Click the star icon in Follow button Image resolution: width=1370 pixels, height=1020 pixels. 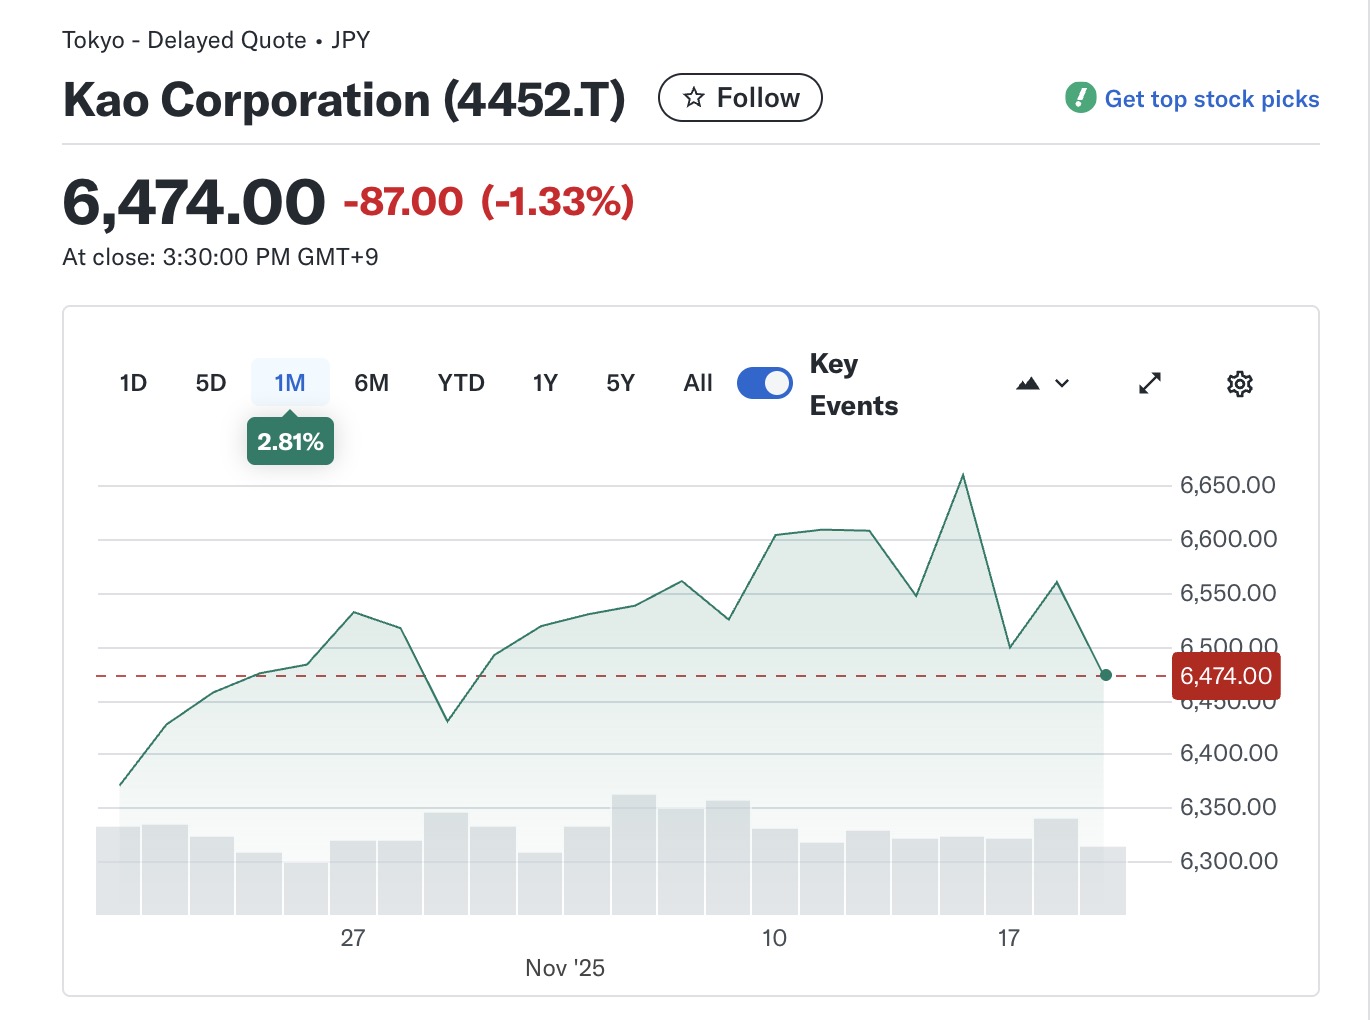693,98
